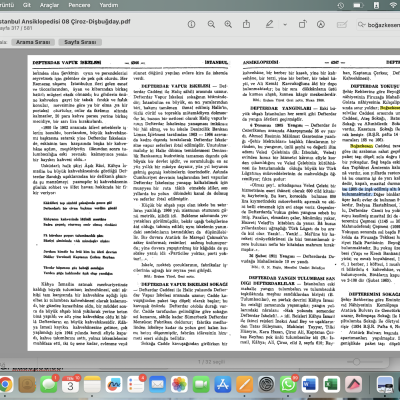
Task: Open the Inspector info icon in Preview toolbar
Action: tap(191, 24)
